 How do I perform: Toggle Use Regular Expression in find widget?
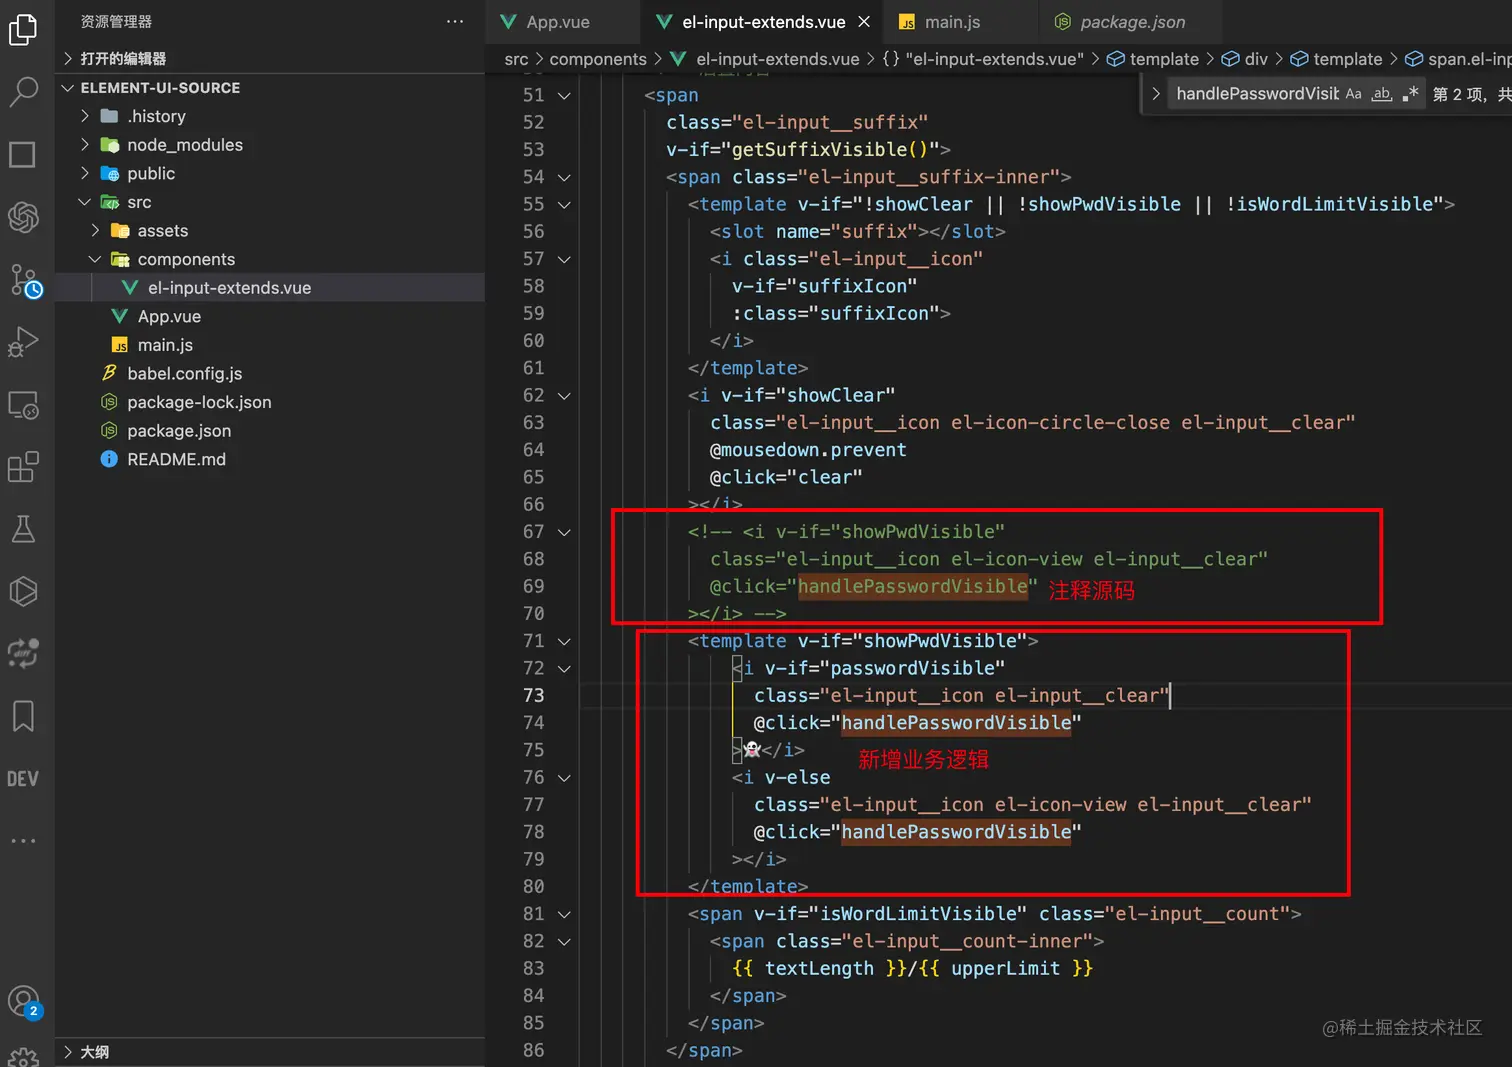point(1410,94)
